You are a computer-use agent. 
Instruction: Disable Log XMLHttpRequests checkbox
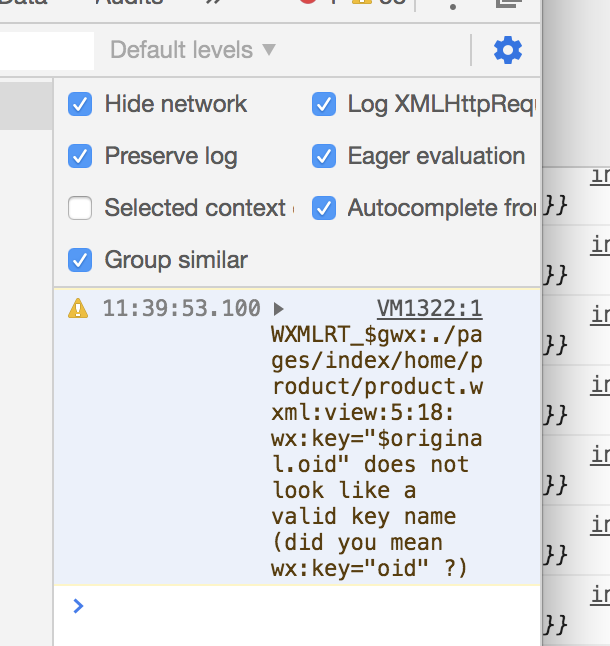tap(323, 104)
